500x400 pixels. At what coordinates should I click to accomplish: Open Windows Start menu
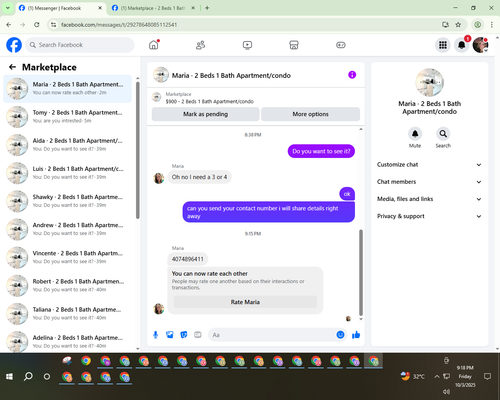(x=9, y=377)
